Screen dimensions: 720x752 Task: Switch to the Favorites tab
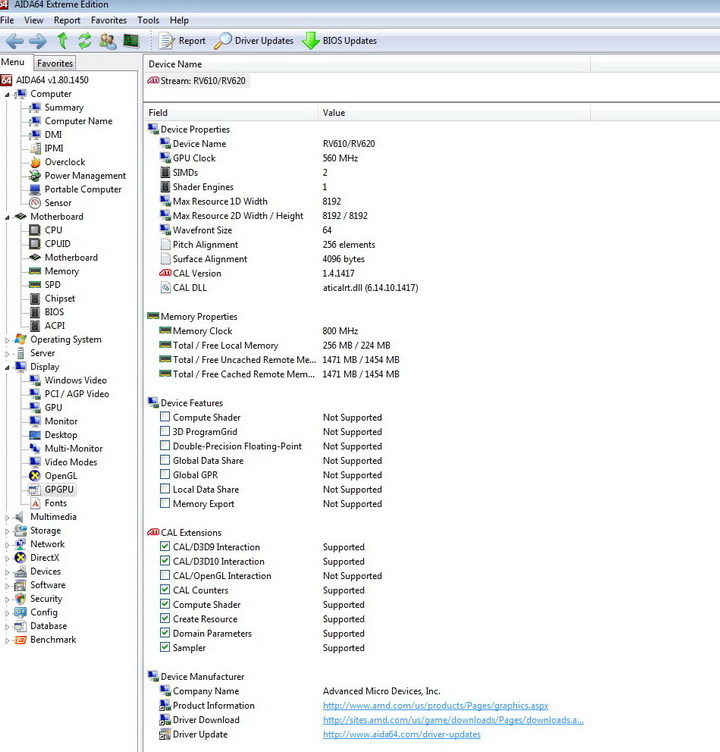[55, 63]
